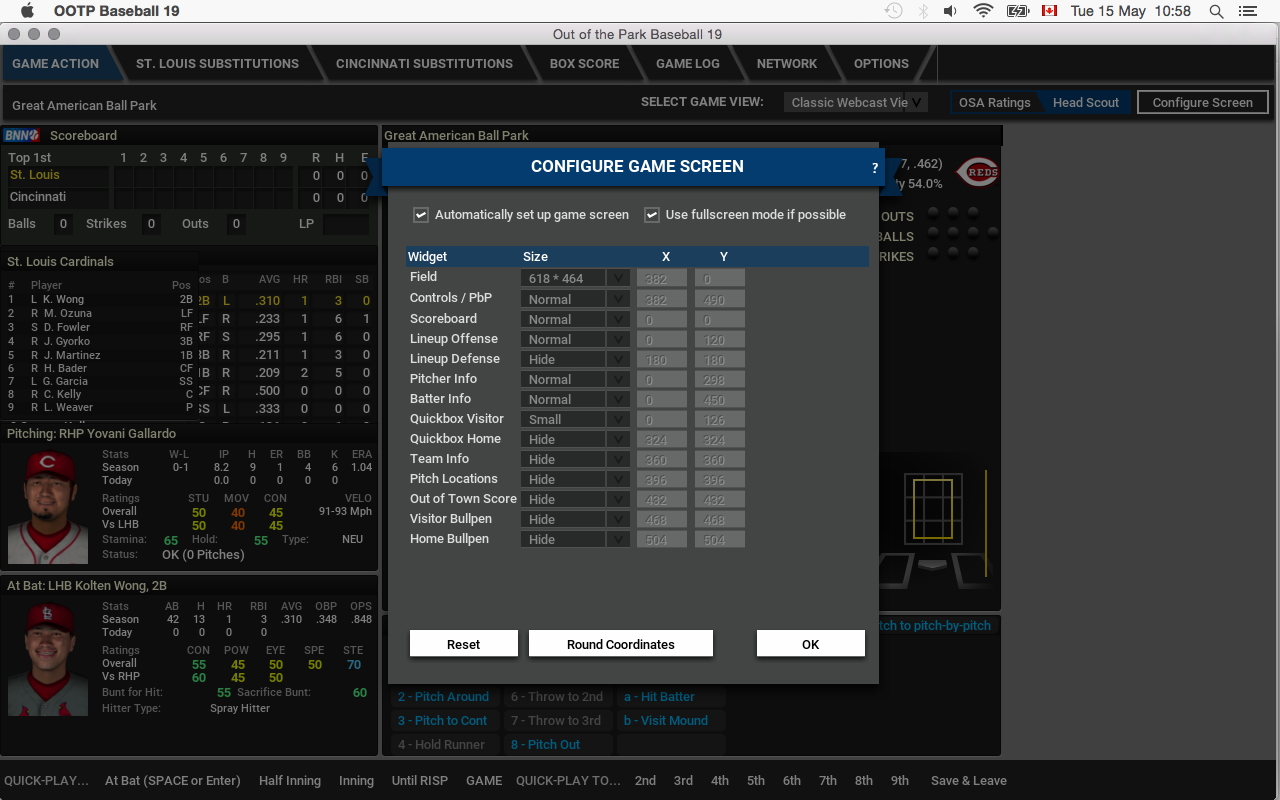Viewport: 1280px width, 800px height.
Task: Open the Quickbox Visitor size dropdown
Action: pos(575,419)
